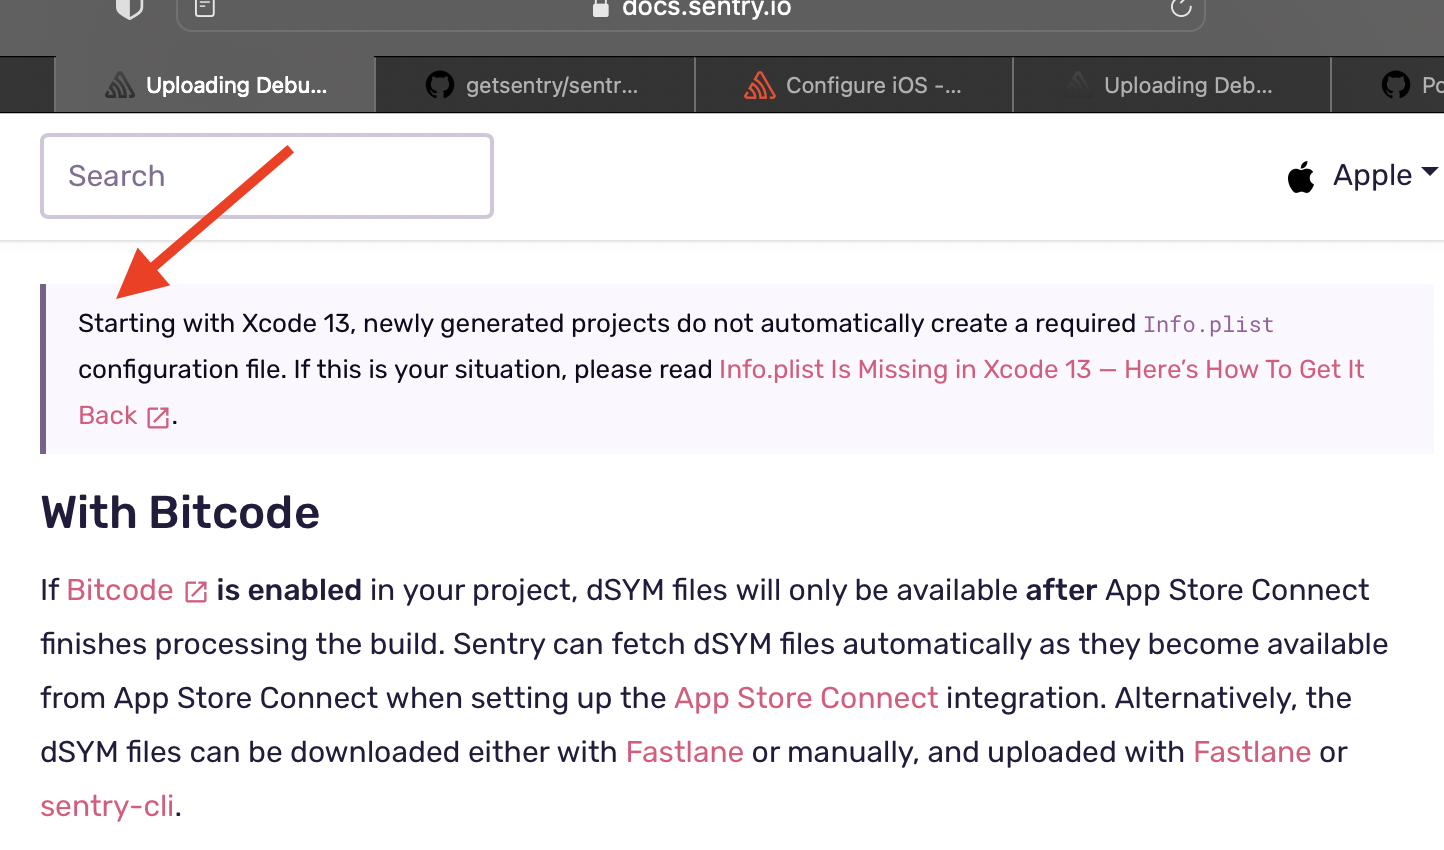
Task: Click the Search input field
Action: [267, 176]
